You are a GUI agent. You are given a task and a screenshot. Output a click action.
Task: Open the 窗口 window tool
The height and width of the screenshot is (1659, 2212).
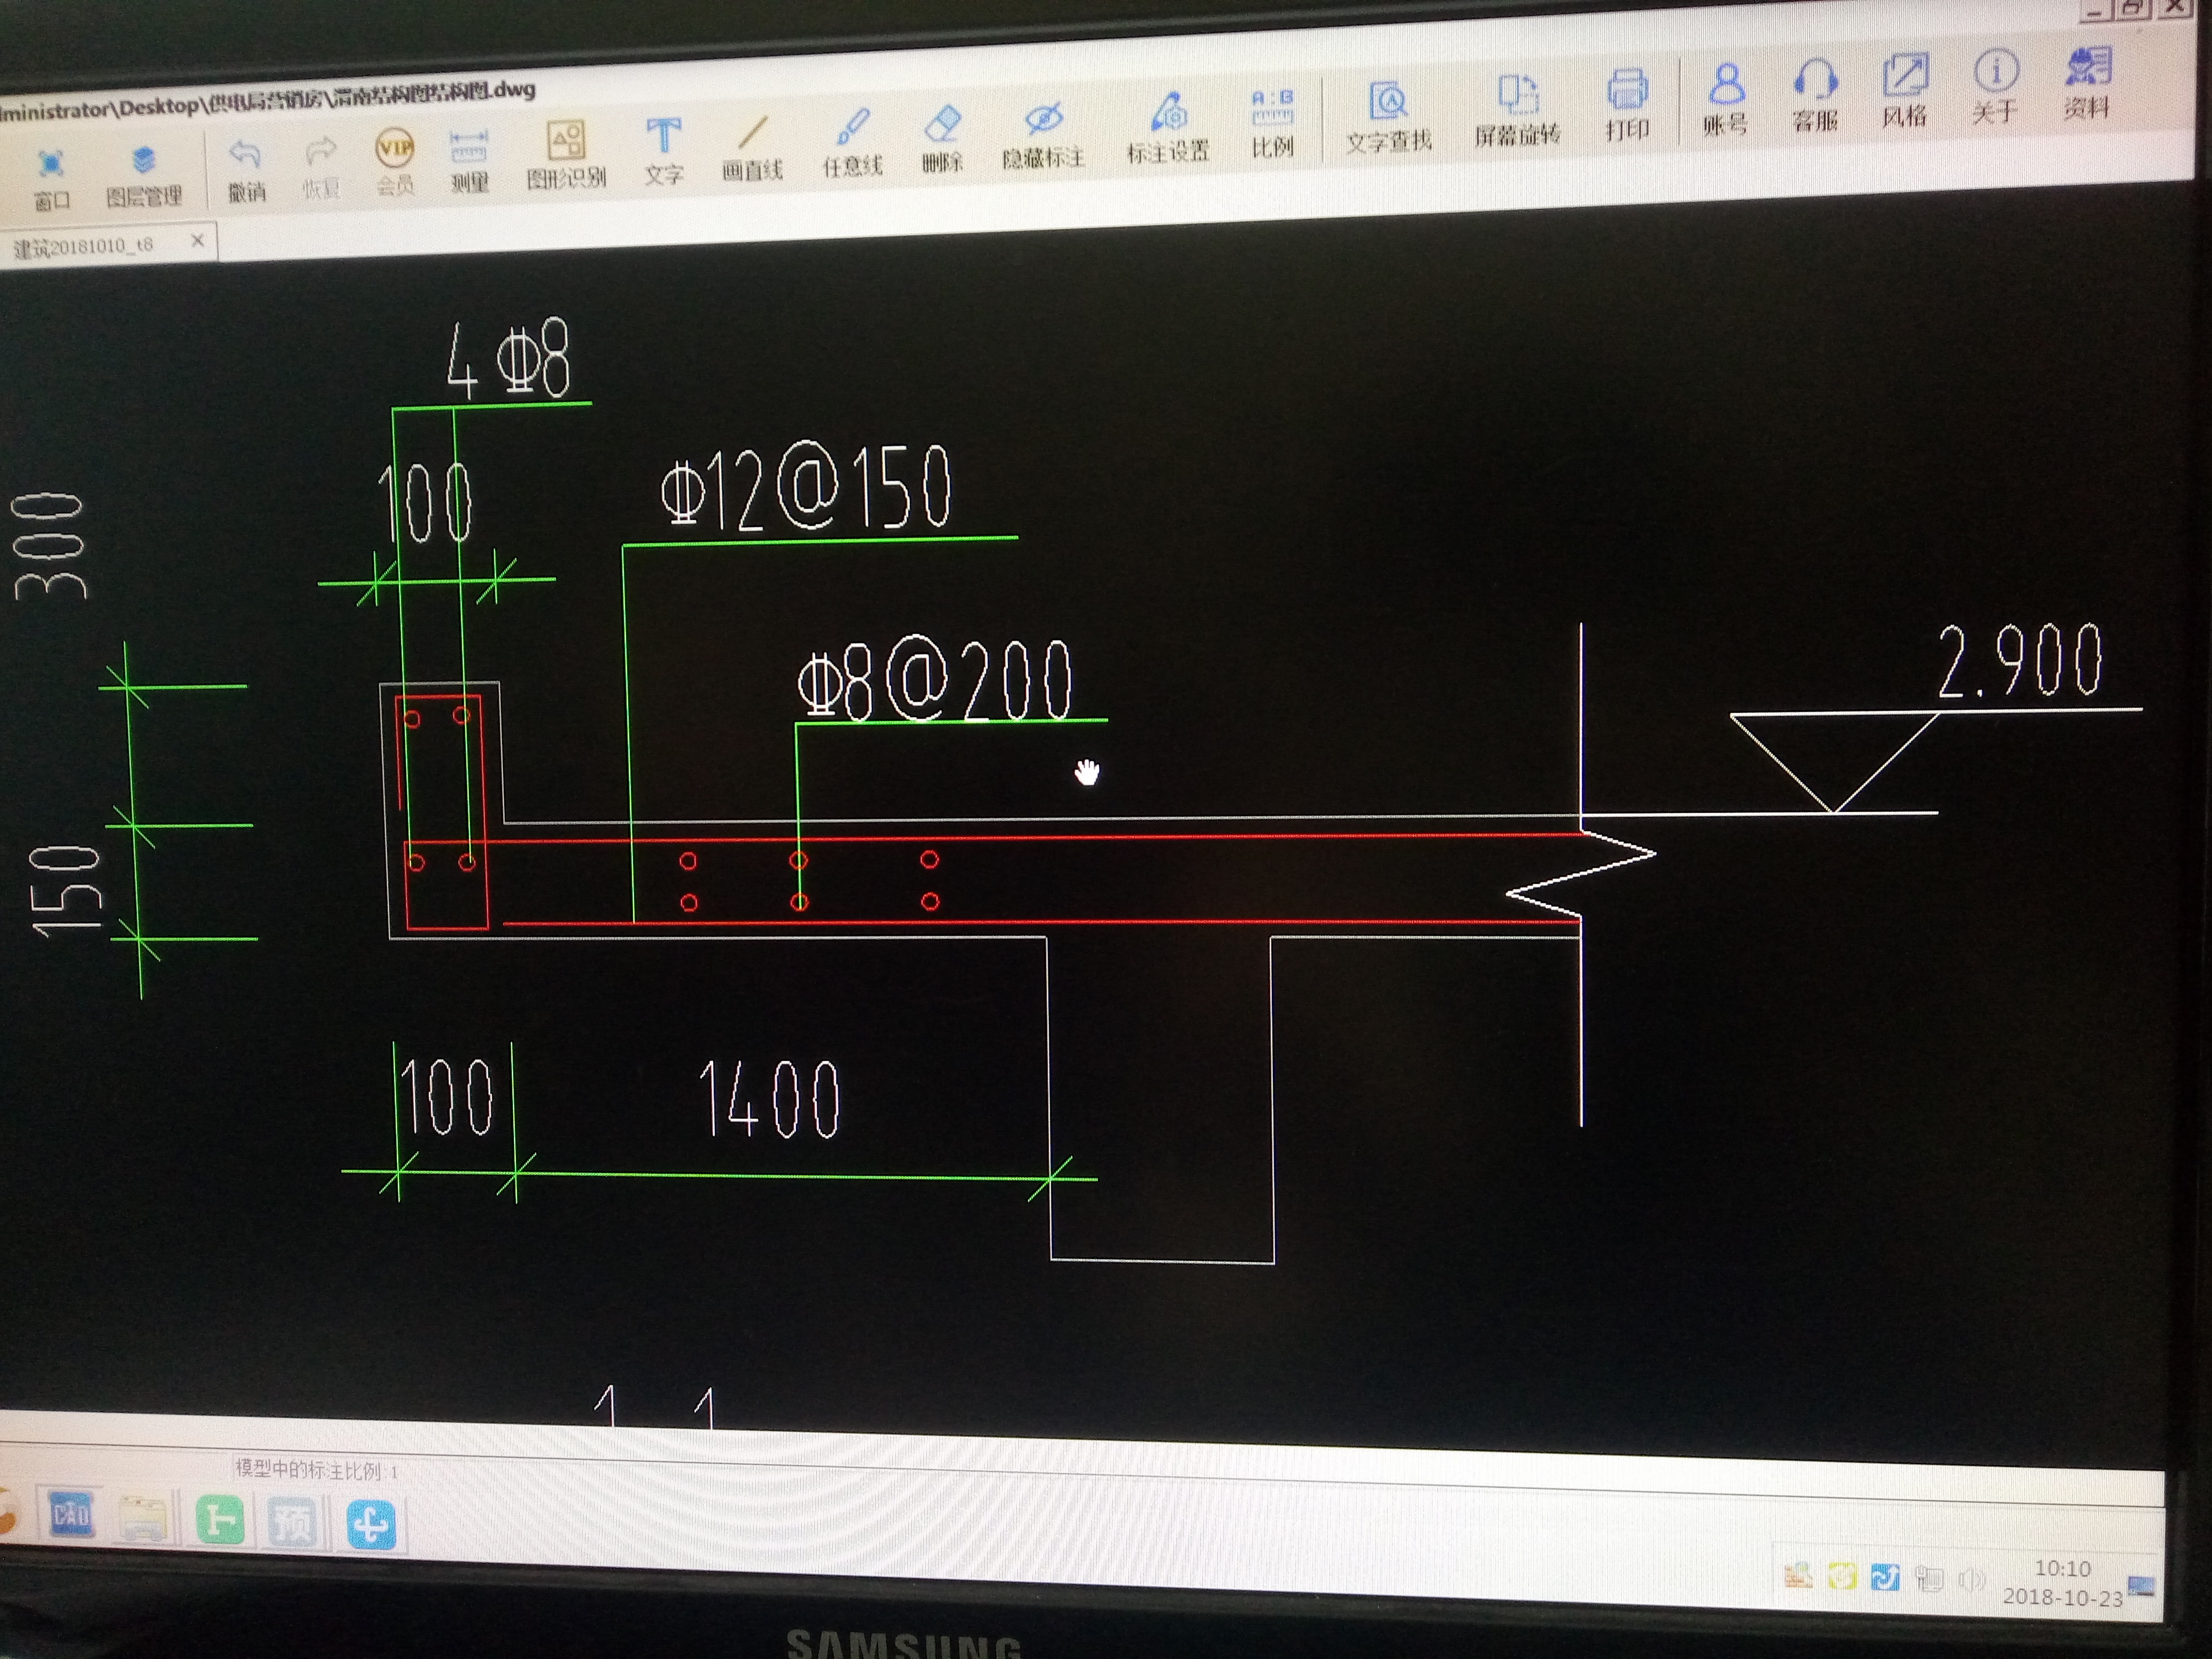click(51, 179)
